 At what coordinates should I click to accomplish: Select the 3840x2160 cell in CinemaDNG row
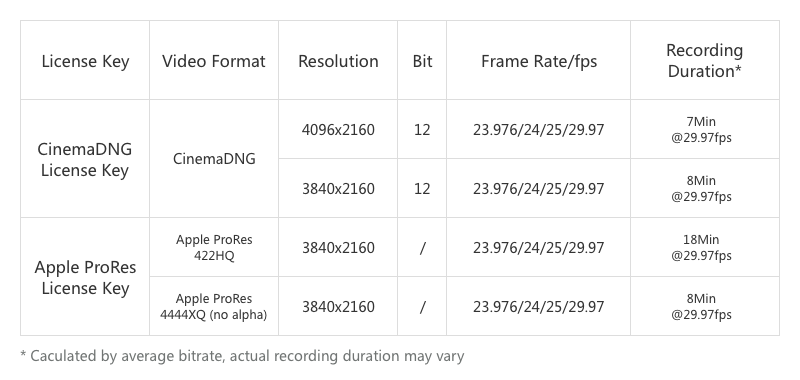coord(338,189)
